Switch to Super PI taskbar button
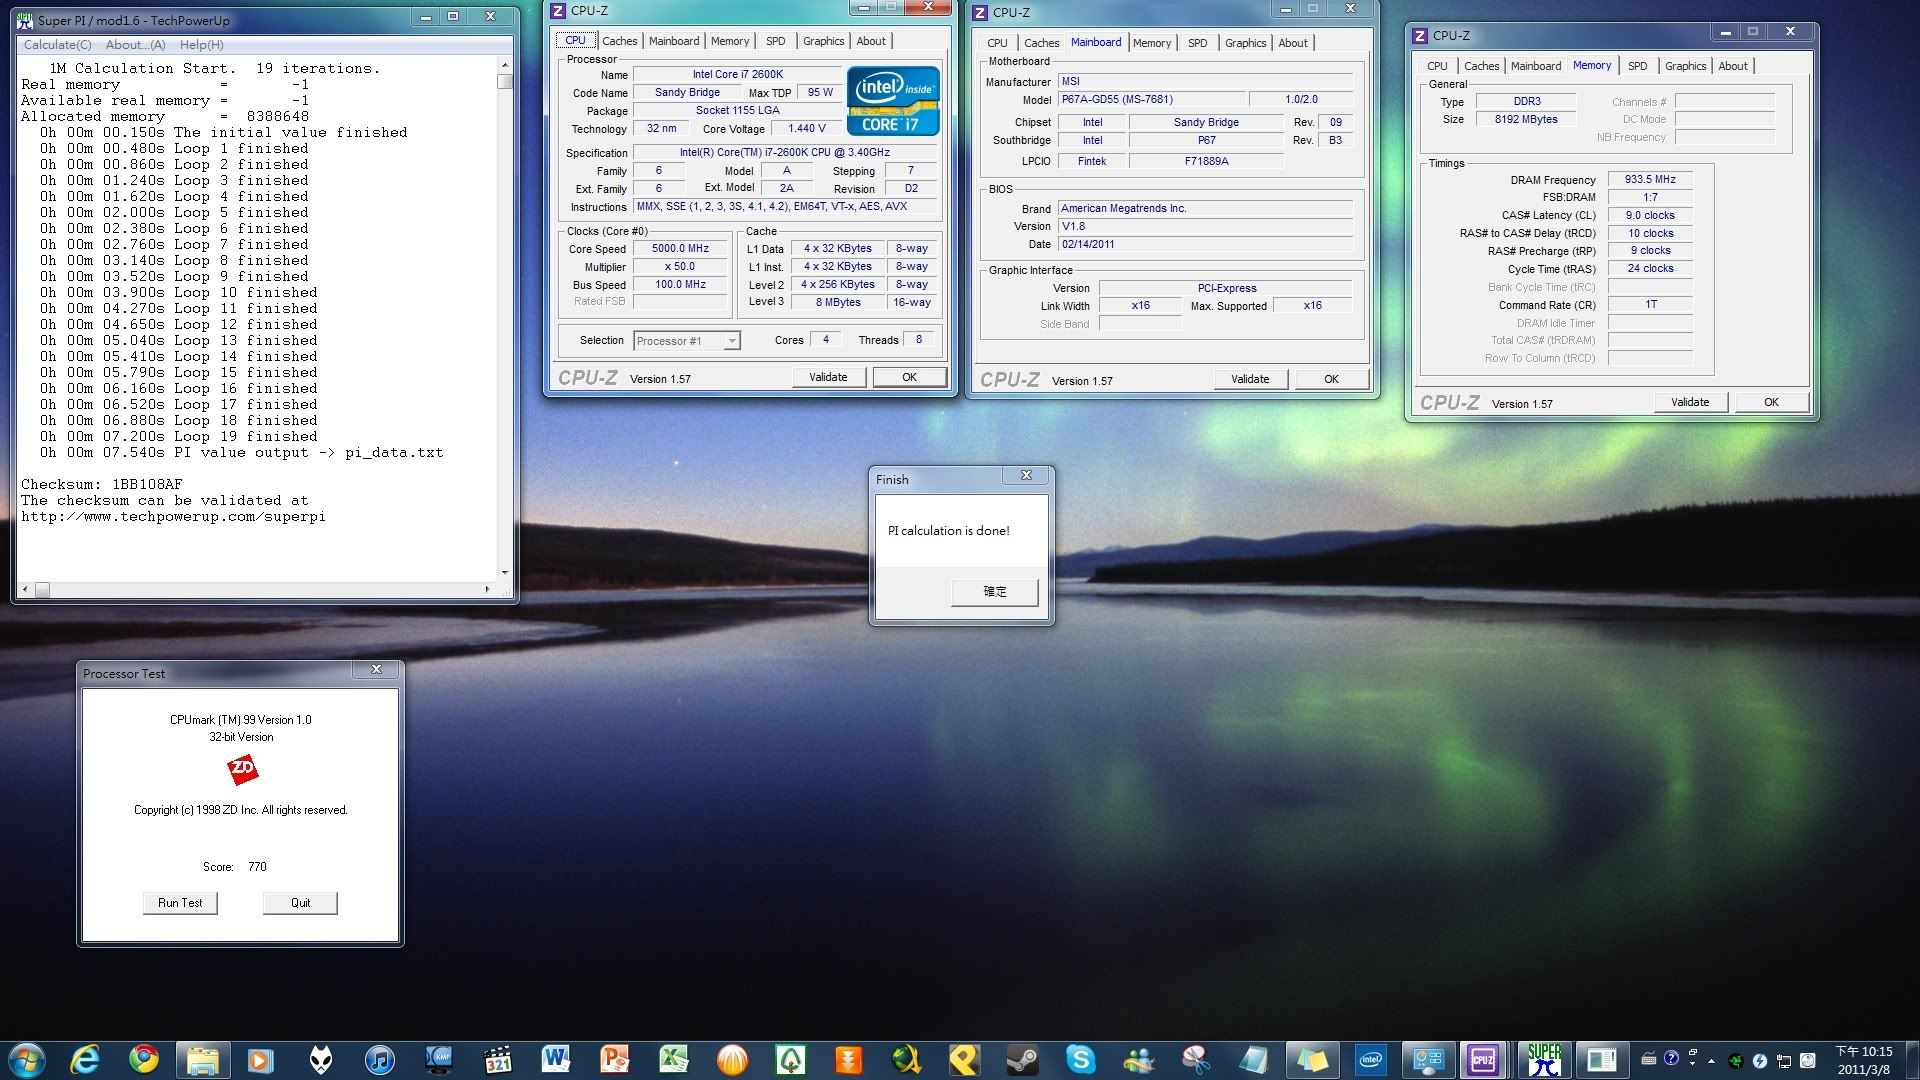This screenshot has width=1920, height=1080. click(1544, 1060)
